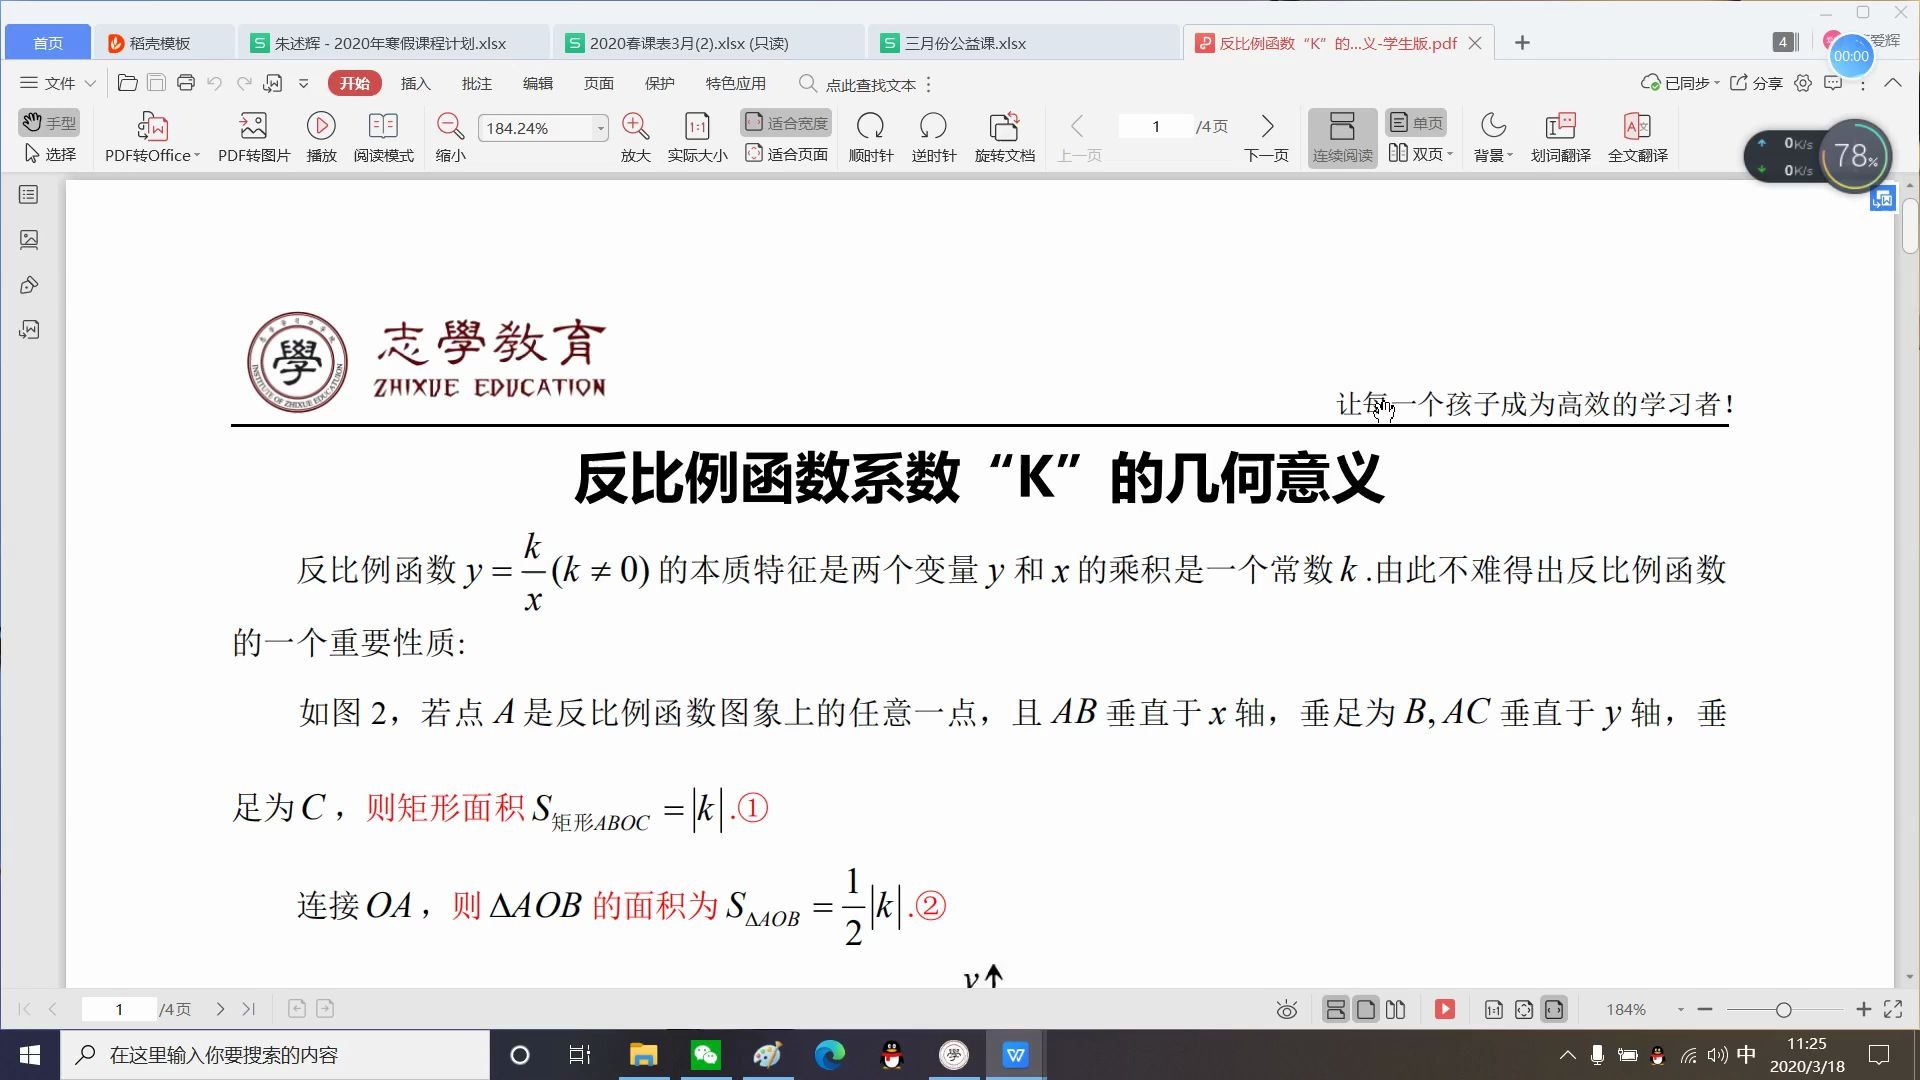This screenshot has height=1080, width=1920.
Task: Switch to 单页 single page view
Action: coord(1417,123)
